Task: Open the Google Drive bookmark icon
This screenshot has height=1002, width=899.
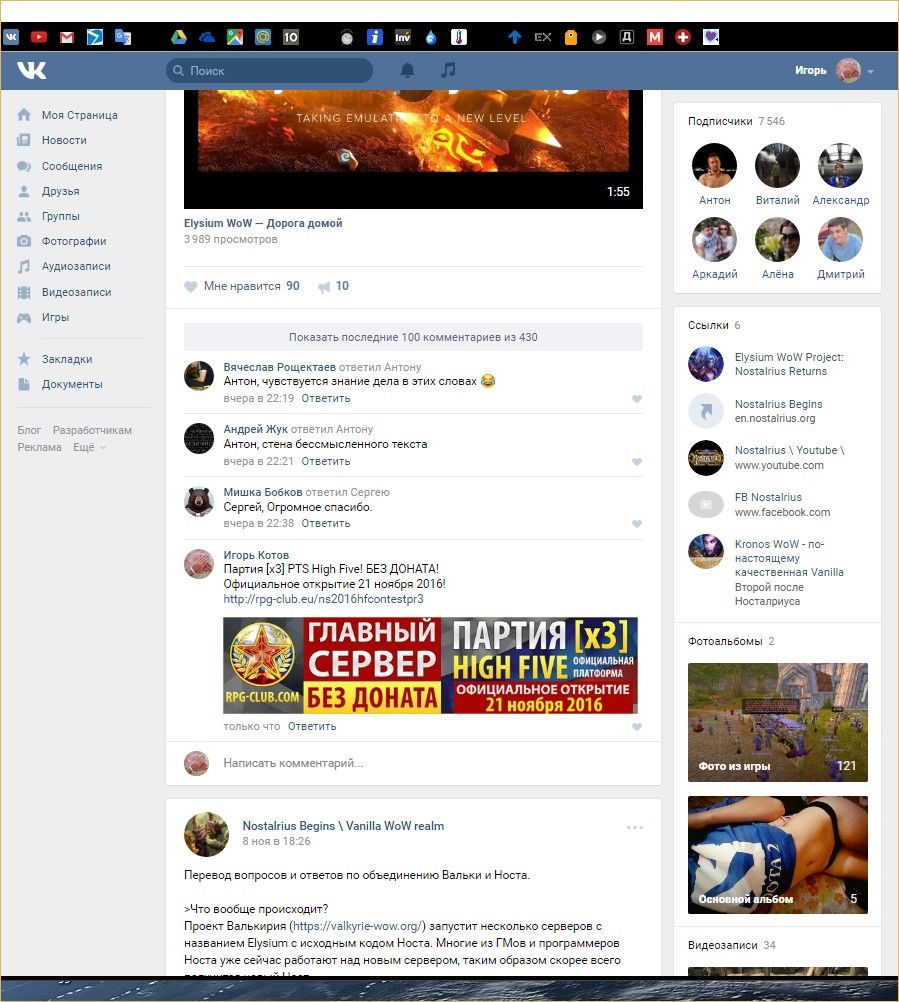Action: pos(179,37)
